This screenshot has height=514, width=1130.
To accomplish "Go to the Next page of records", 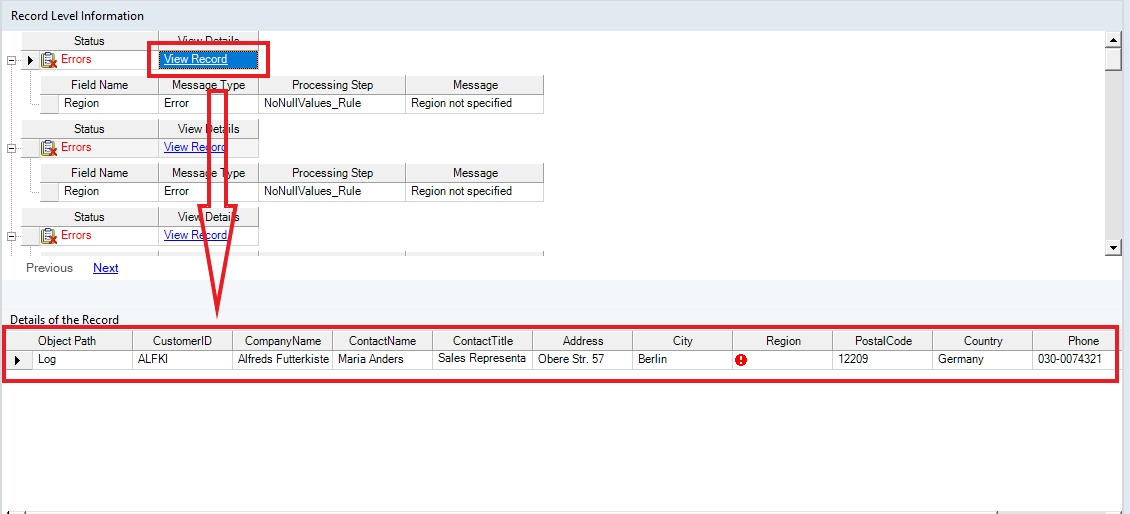I will [x=105, y=268].
